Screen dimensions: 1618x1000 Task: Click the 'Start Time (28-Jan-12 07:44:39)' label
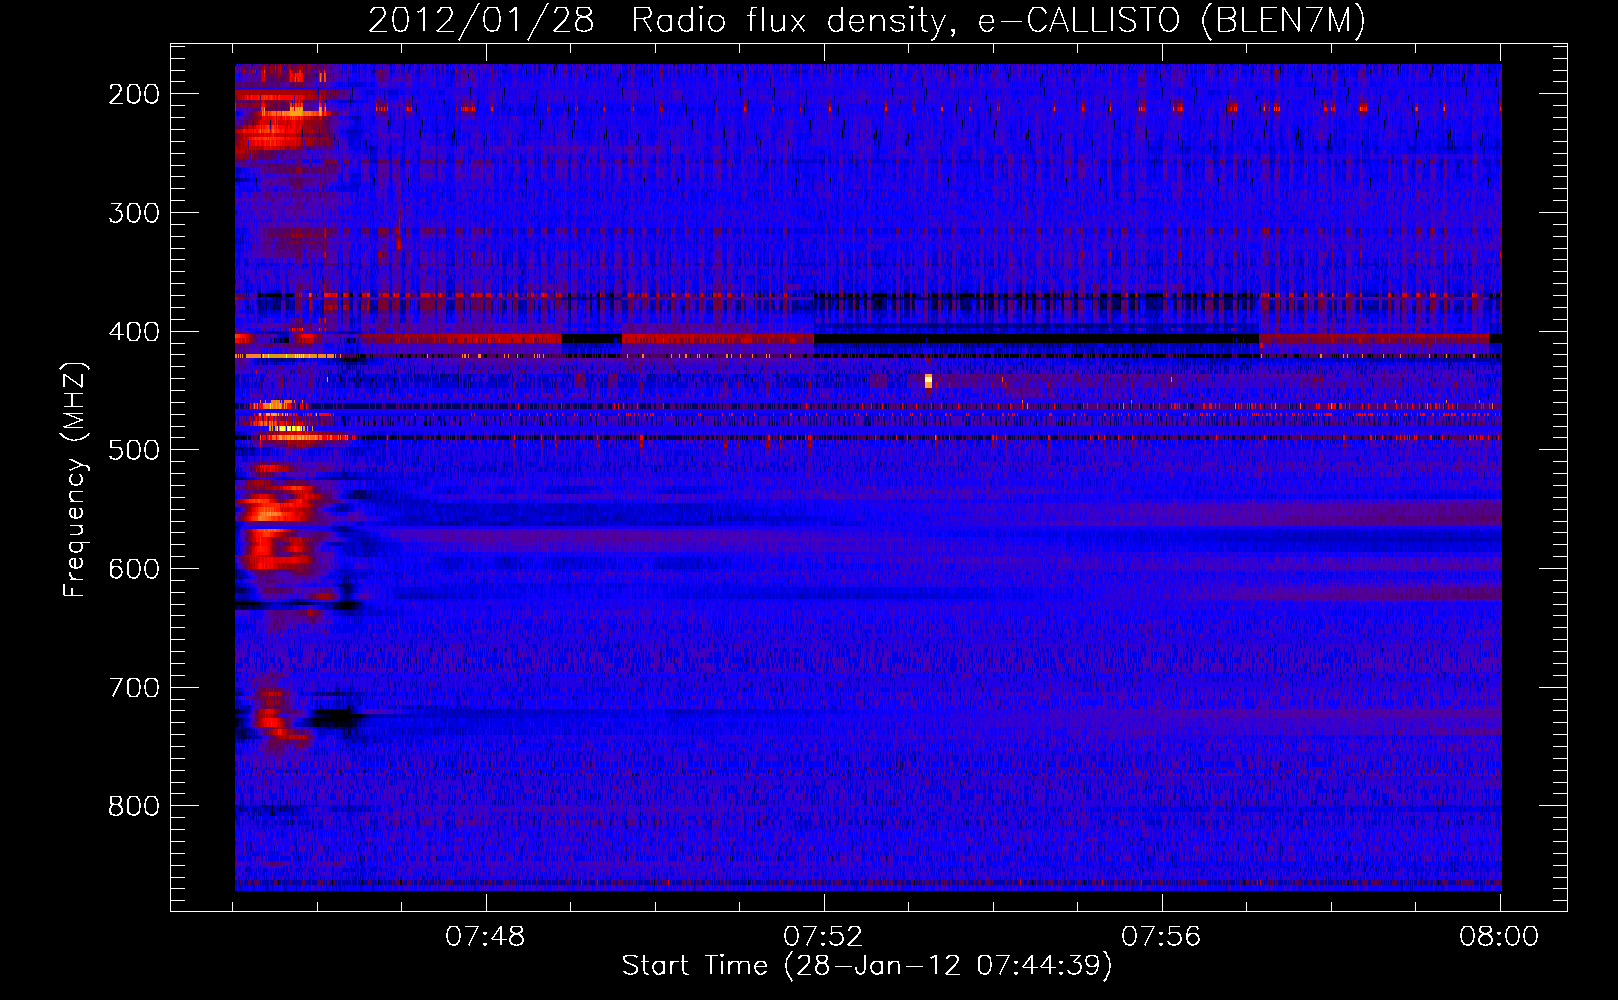click(866, 966)
